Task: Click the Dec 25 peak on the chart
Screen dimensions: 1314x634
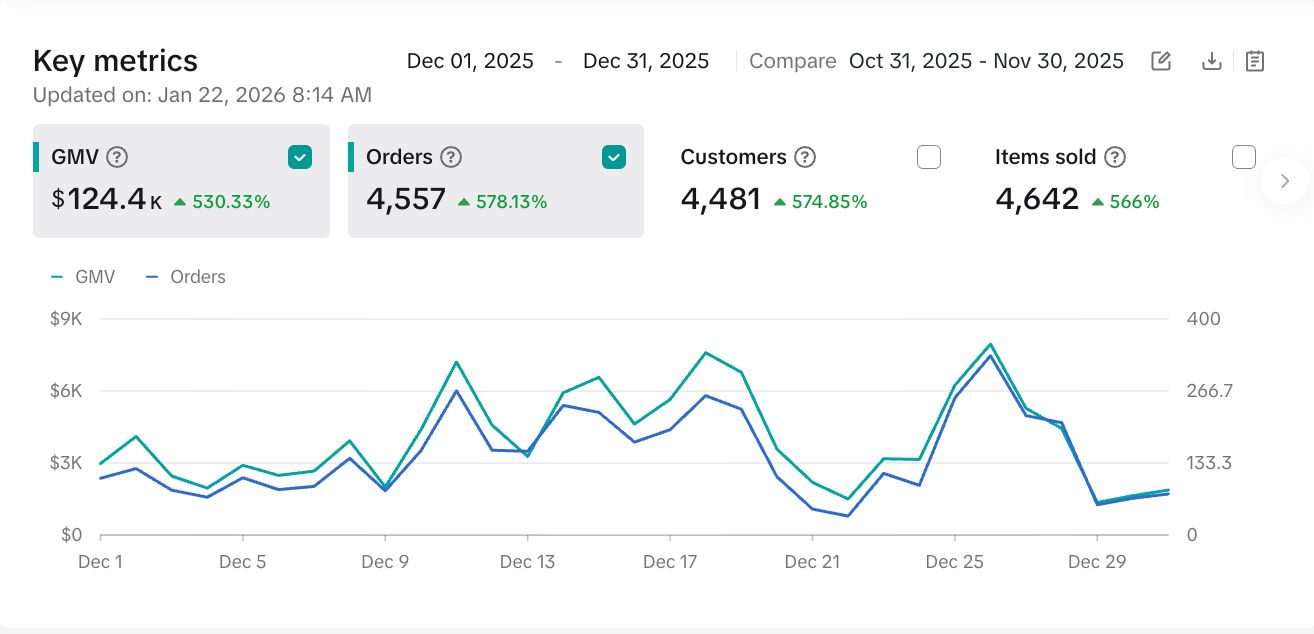Action: coord(990,345)
